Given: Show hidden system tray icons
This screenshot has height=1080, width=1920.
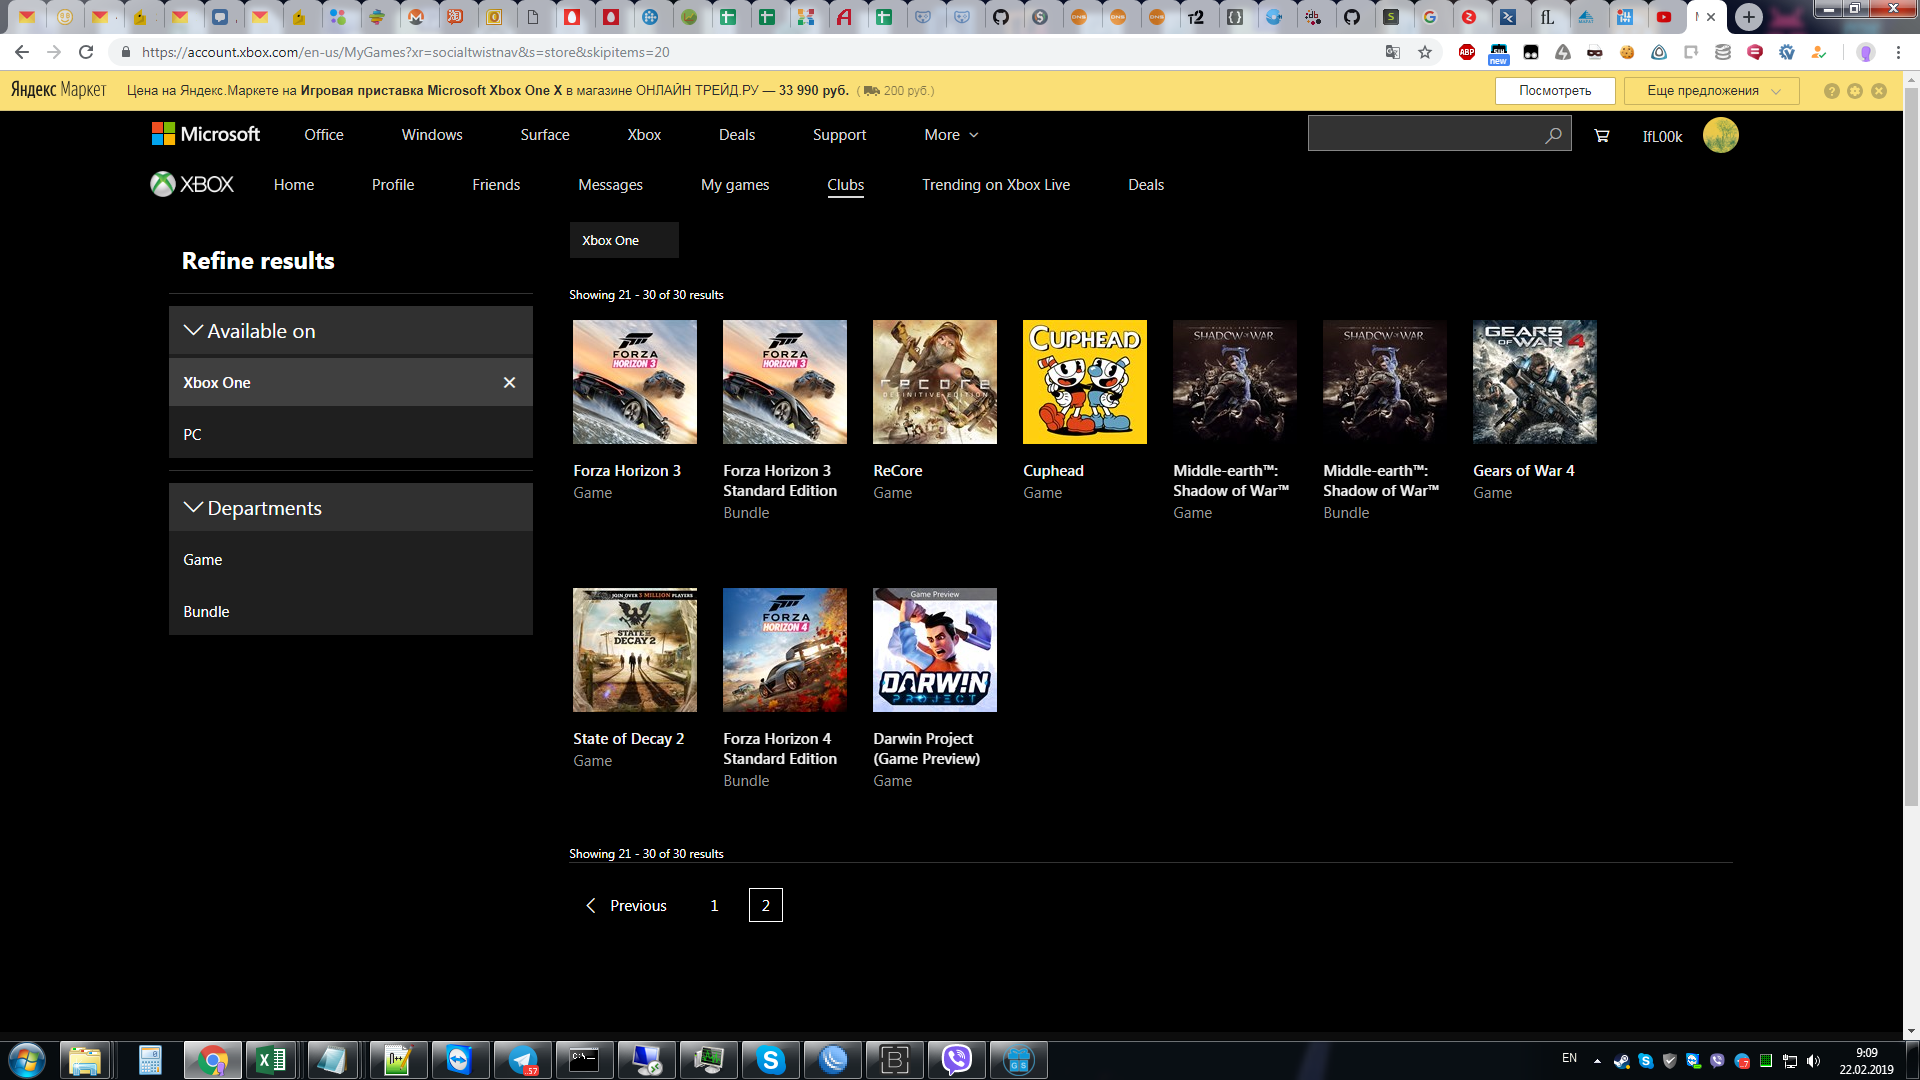Looking at the screenshot, I should point(1597,1060).
